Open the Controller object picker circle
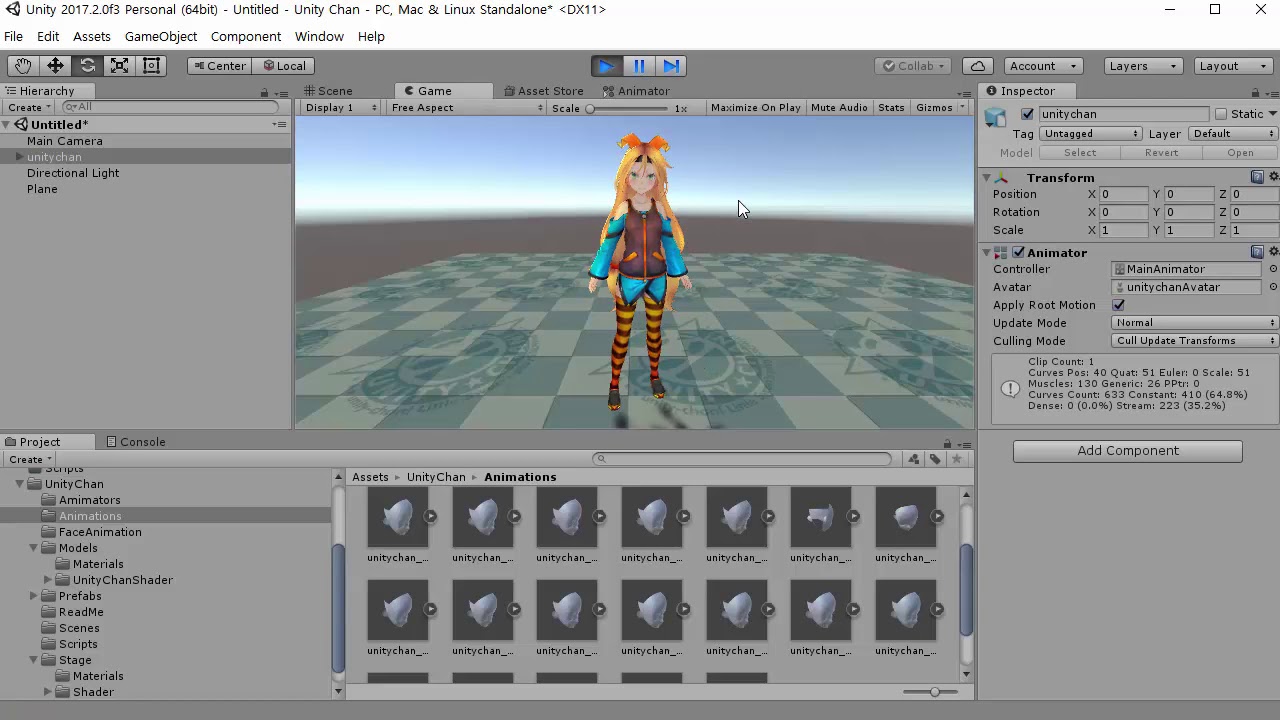This screenshot has width=1280, height=720. tap(1273, 269)
